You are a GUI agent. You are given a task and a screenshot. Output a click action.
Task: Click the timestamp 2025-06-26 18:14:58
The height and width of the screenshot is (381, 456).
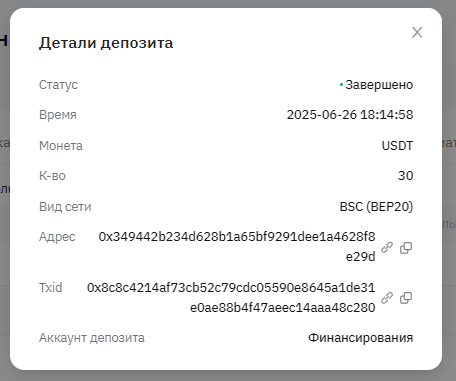coord(350,115)
